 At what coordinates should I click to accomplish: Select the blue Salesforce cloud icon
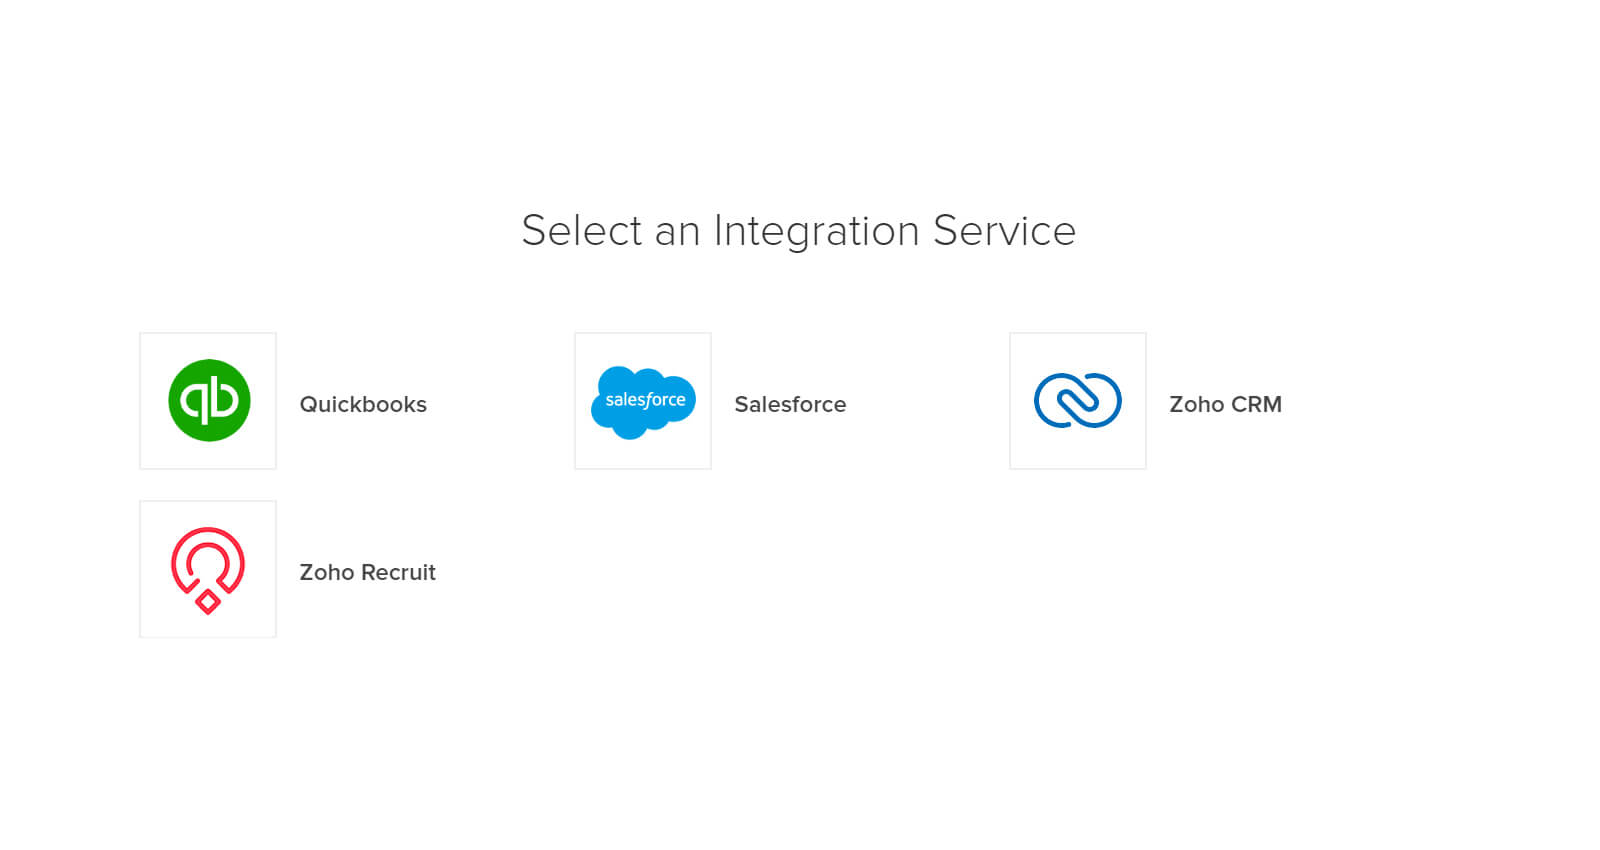[643, 402]
